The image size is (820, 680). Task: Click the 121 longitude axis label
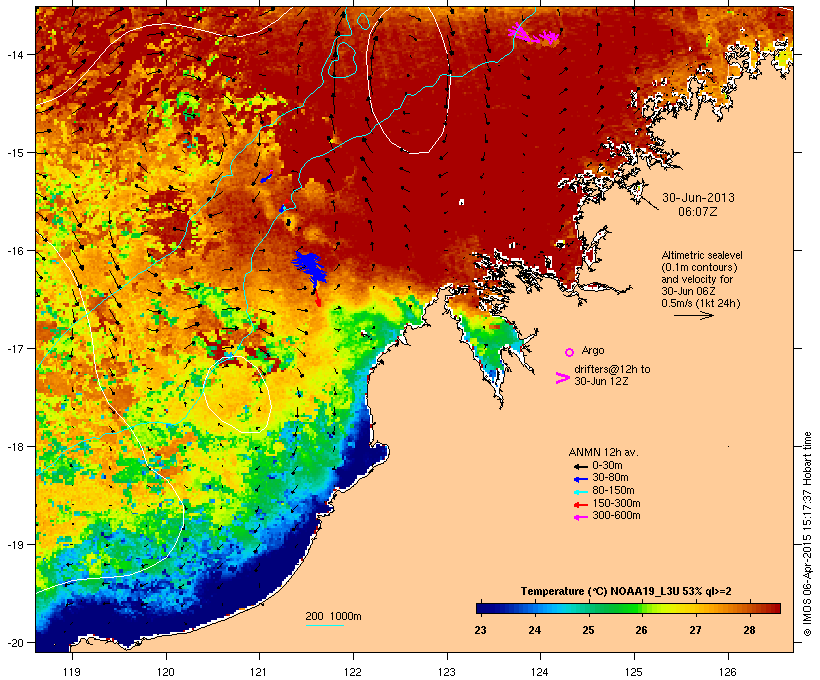pos(259,672)
